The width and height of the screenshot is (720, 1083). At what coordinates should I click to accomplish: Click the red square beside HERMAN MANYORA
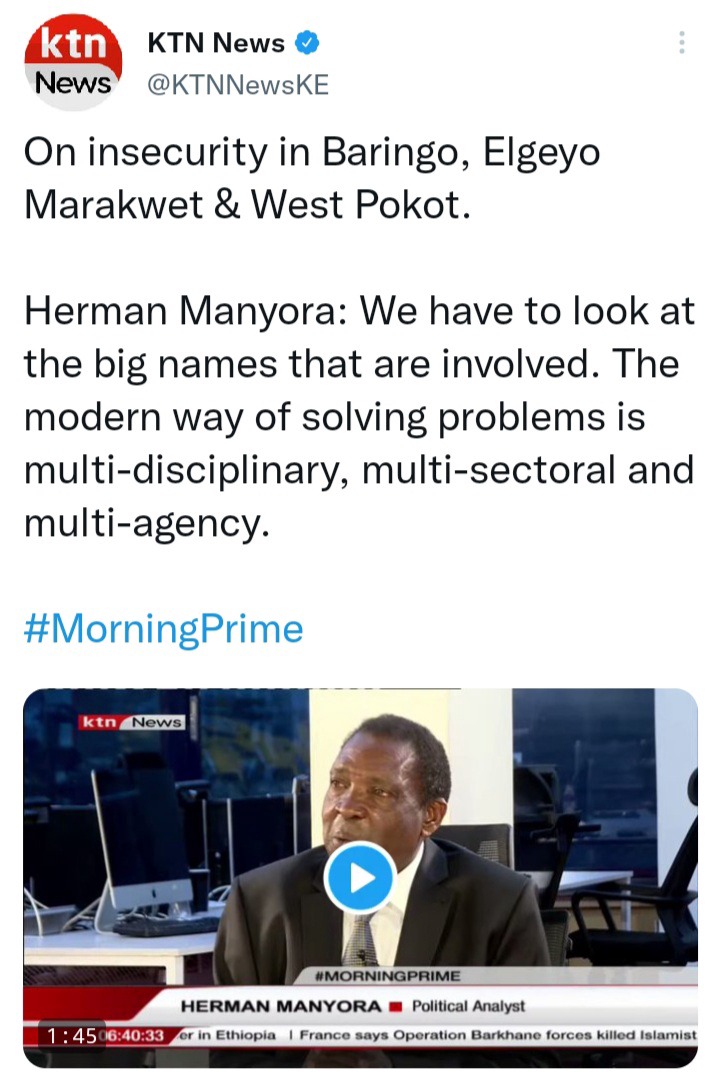[x=396, y=1006]
